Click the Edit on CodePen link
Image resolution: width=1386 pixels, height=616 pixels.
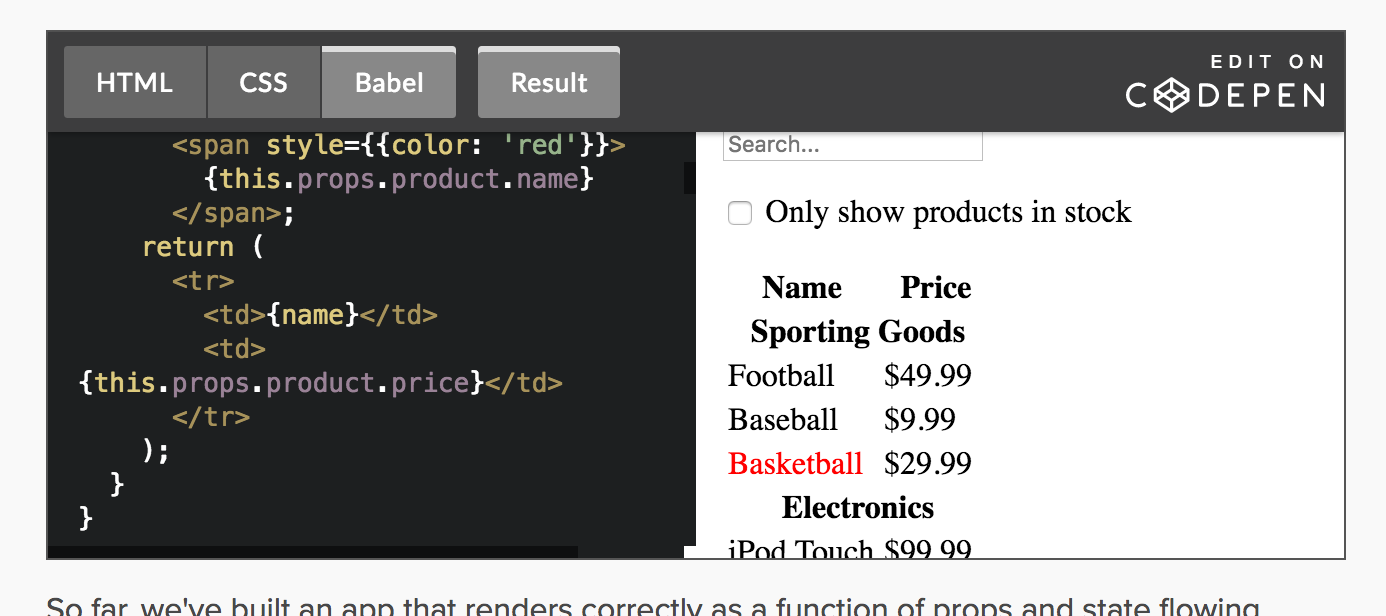pyautogui.click(x=1226, y=82)
